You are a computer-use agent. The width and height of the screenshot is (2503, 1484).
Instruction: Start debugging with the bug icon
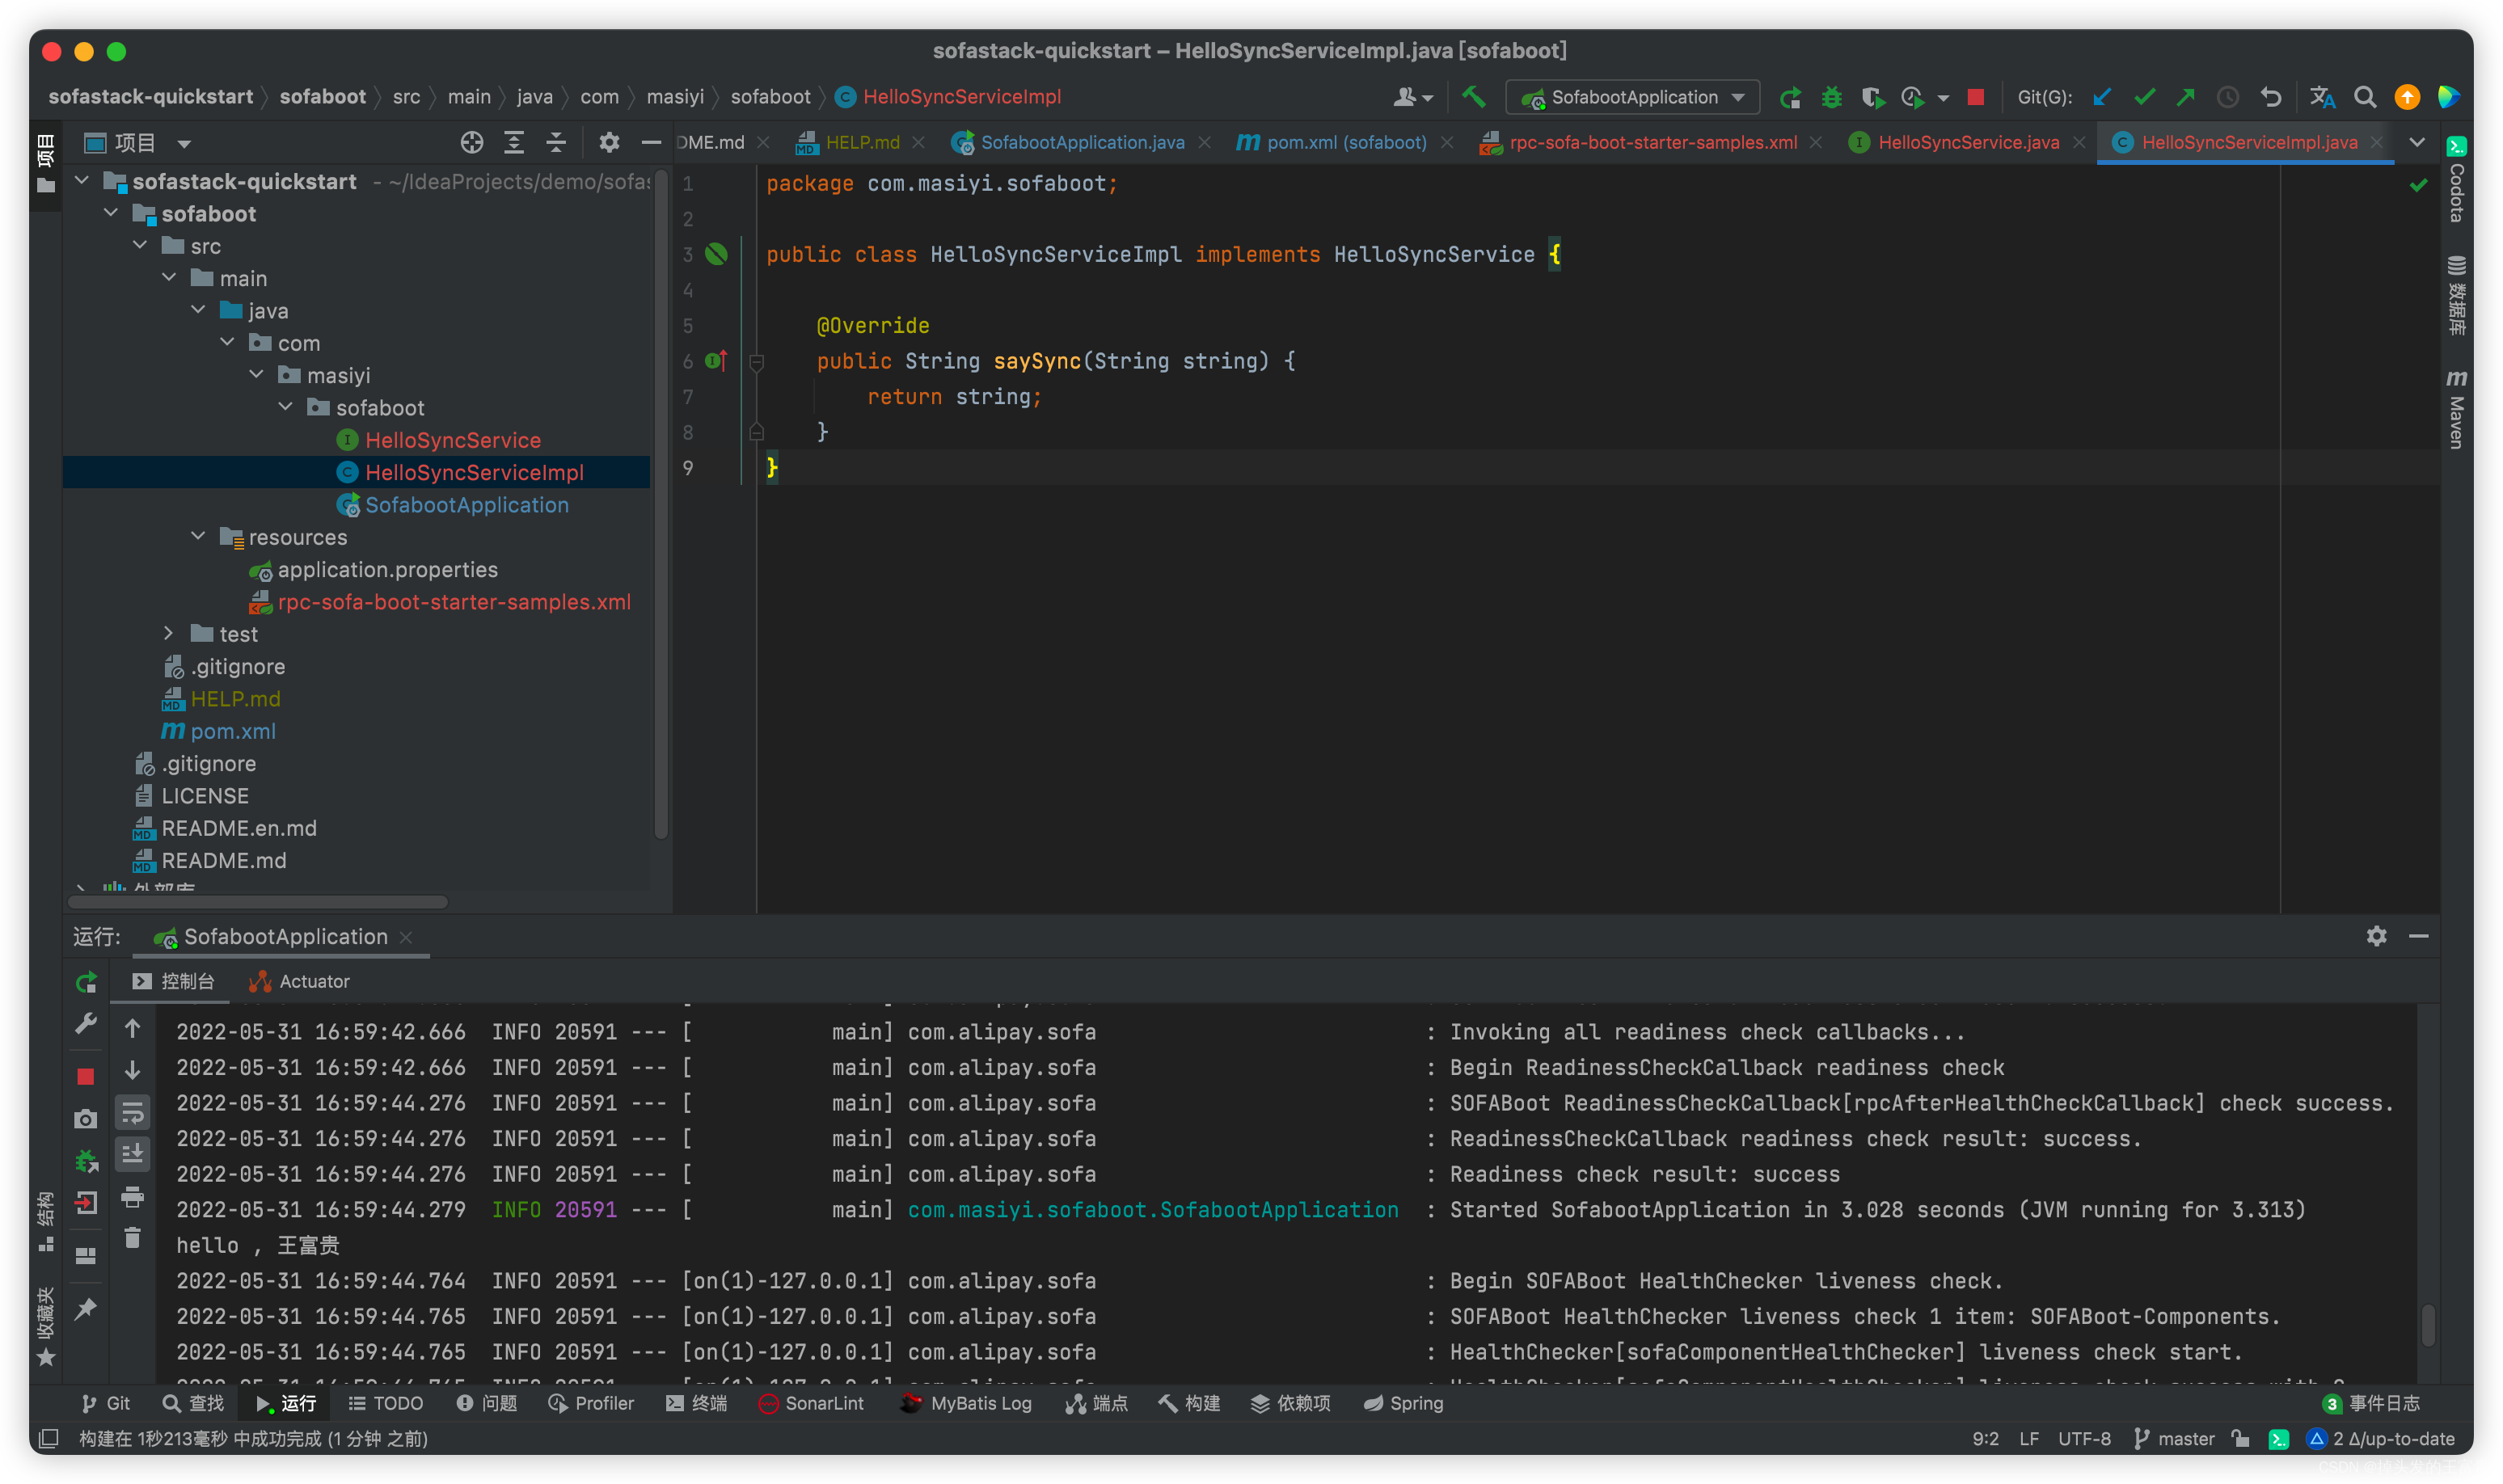coord(1831,97)
